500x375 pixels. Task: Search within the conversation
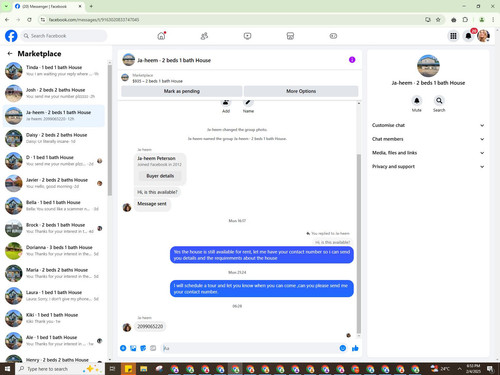coord(439,100)
